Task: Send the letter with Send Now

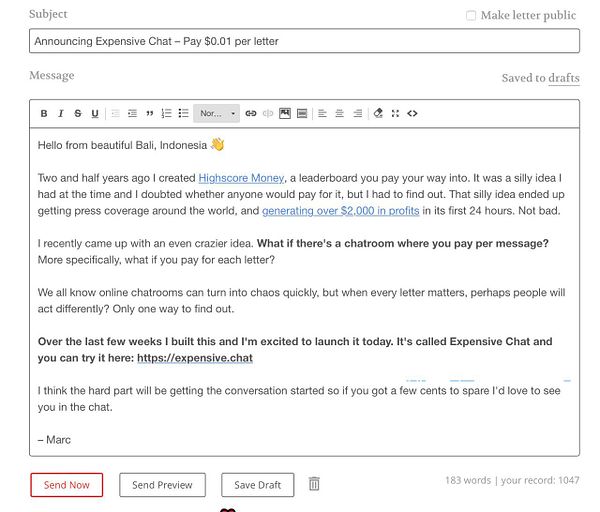Action: tap(67, 485)
